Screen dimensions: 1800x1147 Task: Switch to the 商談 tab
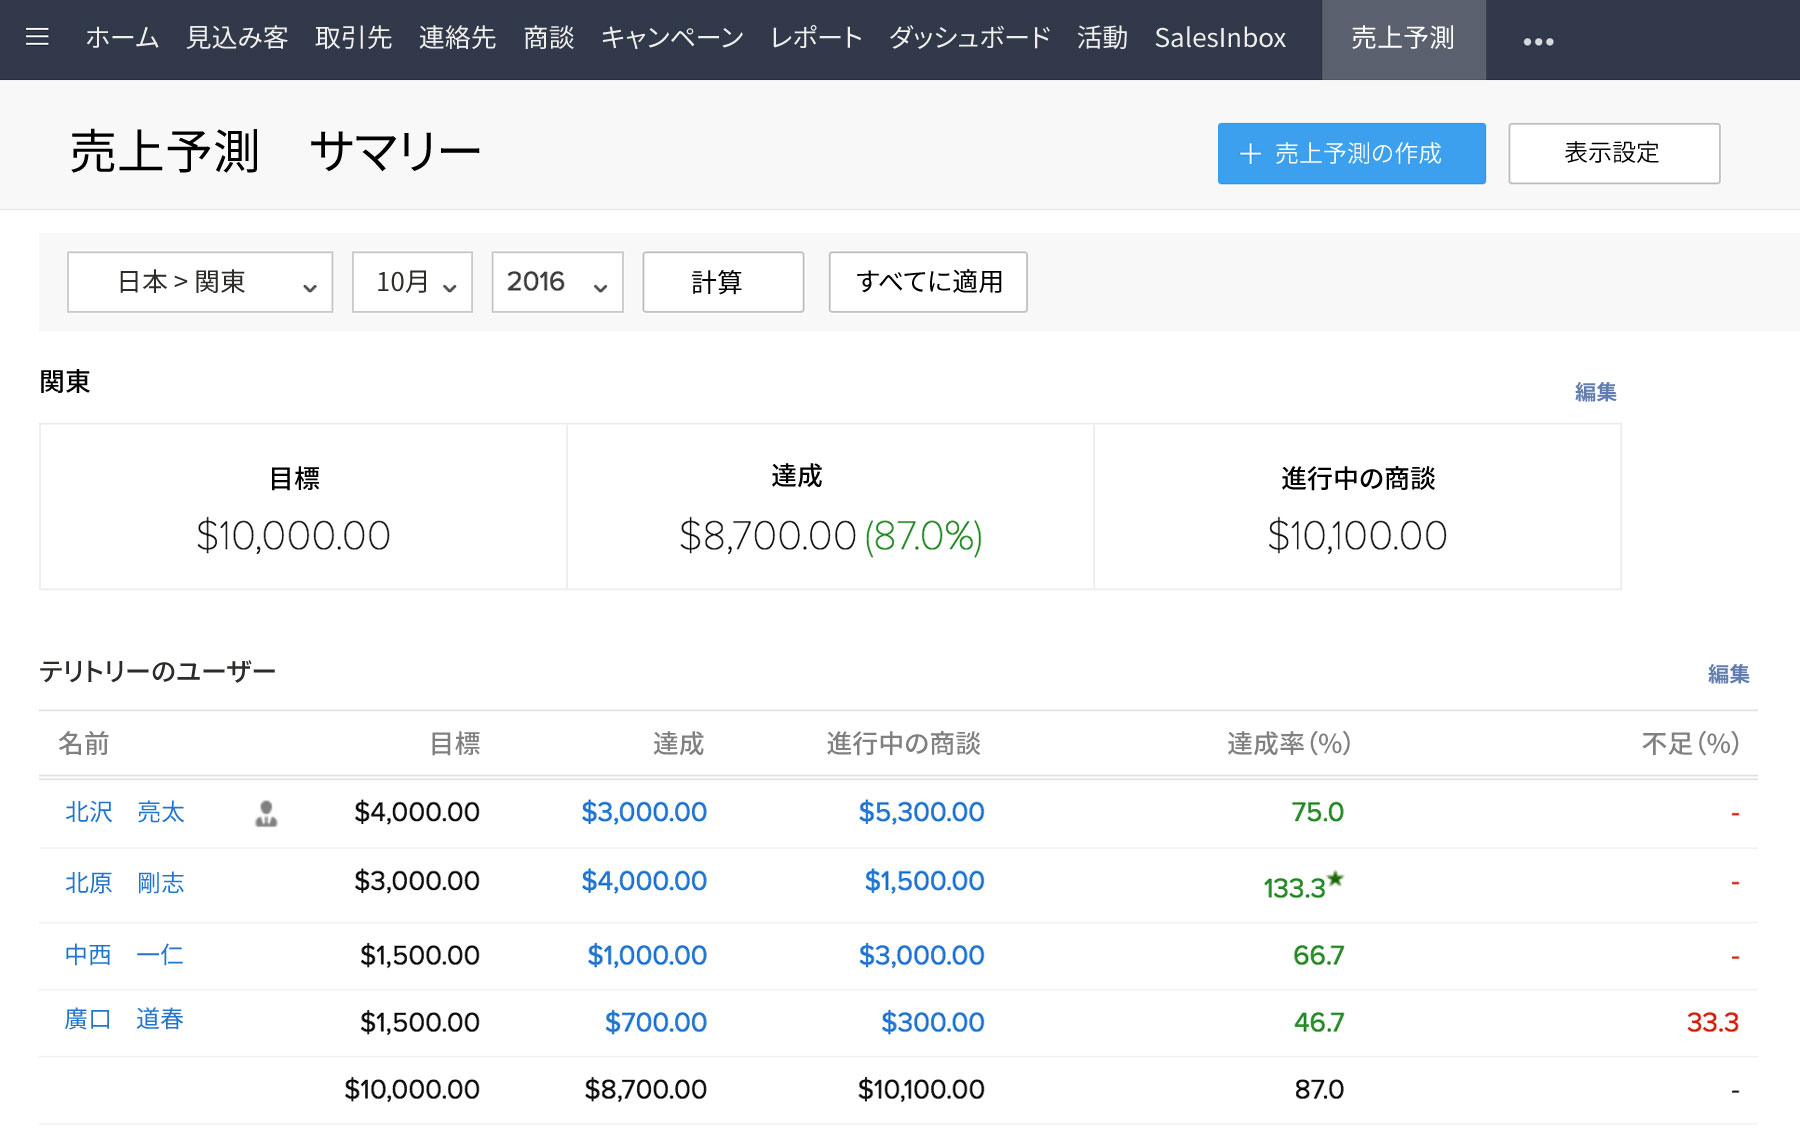[548, 38]
